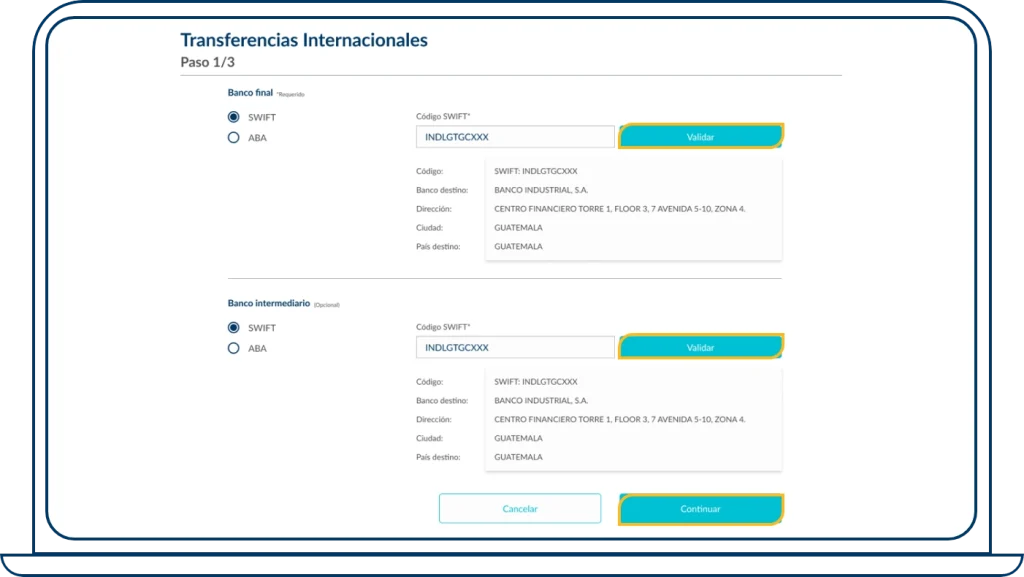Select the SWIFT radio button under Banco final
Screen dimensions: 1024x577
pos(233,116)
